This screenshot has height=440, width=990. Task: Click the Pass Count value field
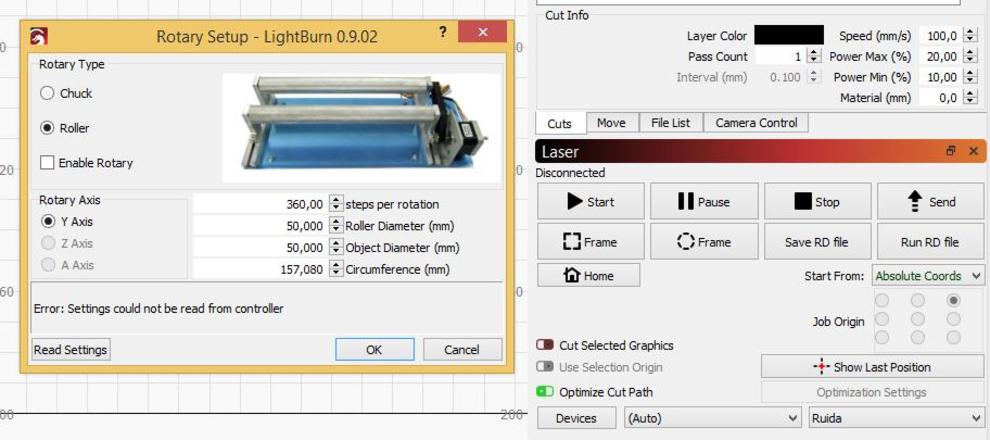click(x=781, y=56)
